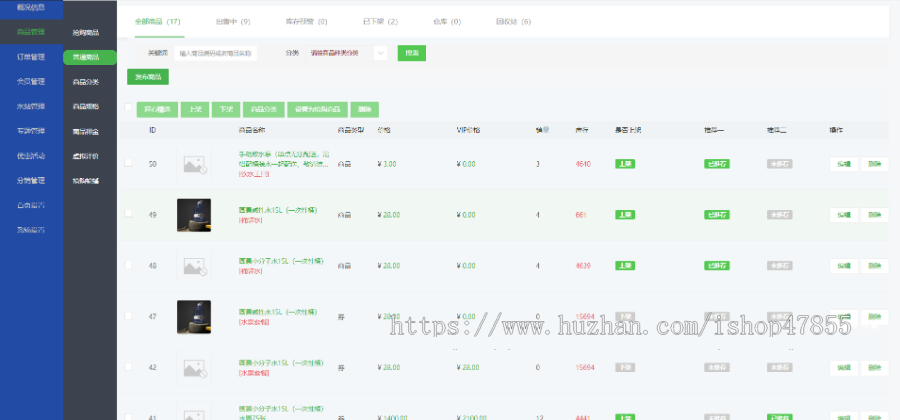The width and height of the screenshot is (900, 420).
Task: Click the bulk 下架 button in toolbar
Action: pyautogui.click(x=226, y=110)
